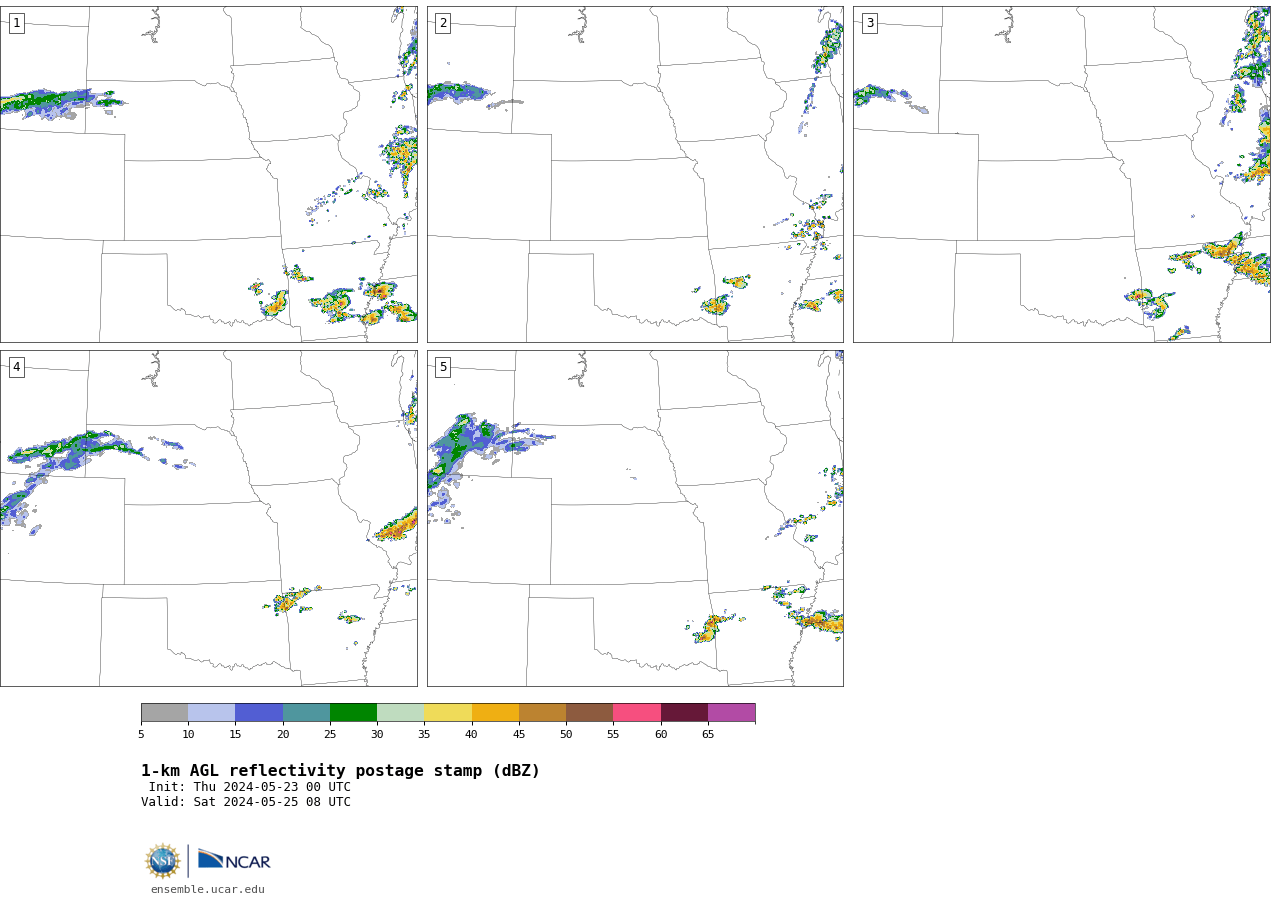Screen dimensions: 1280x901
Task: Click colorbar tick label 20
Action: 283,735
